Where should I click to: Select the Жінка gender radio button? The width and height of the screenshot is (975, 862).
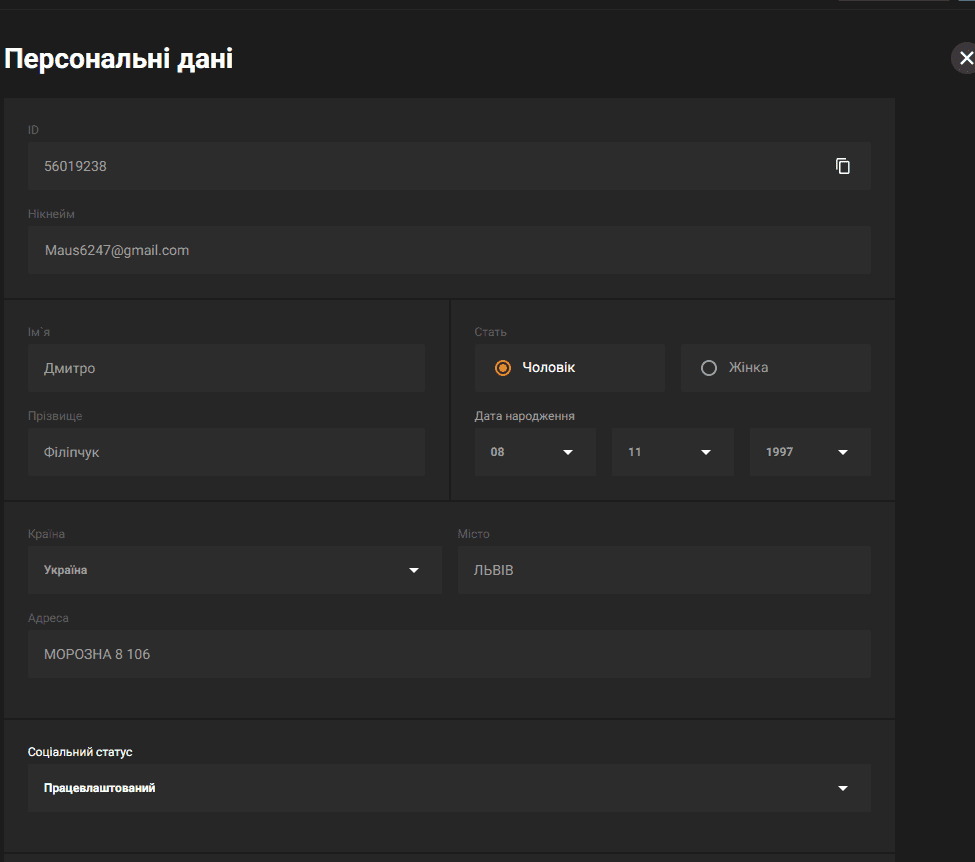coord(709,368)
